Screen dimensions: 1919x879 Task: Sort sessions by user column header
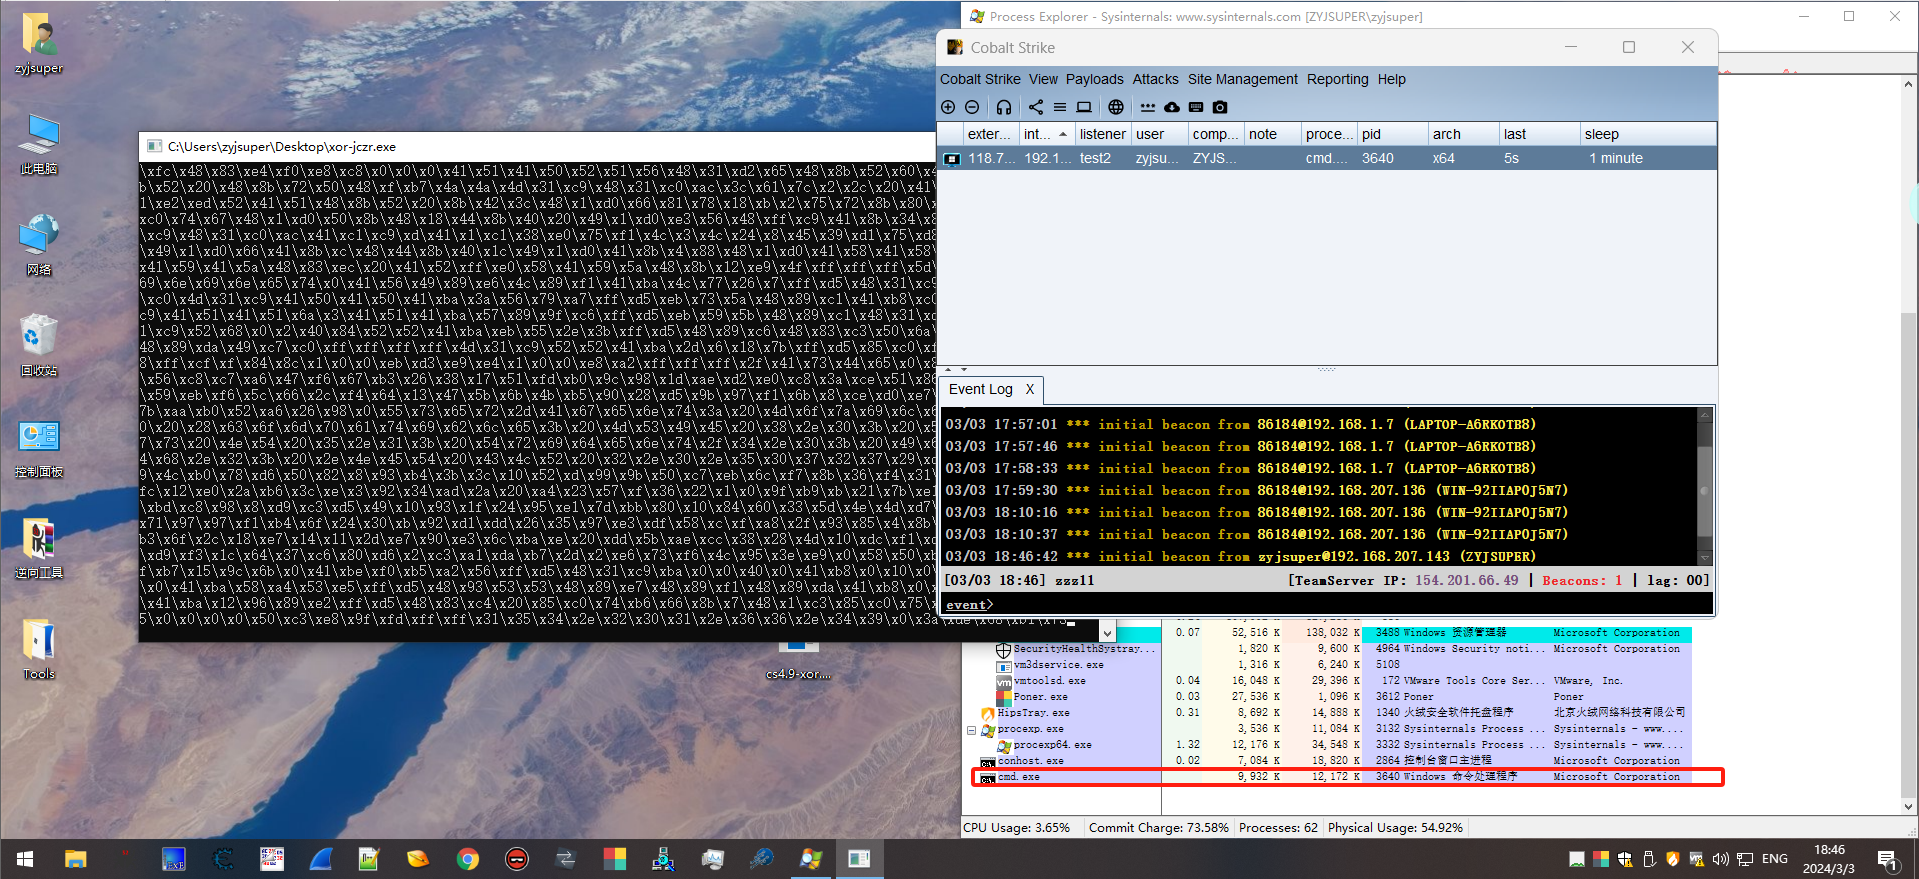pos(1158,134)
